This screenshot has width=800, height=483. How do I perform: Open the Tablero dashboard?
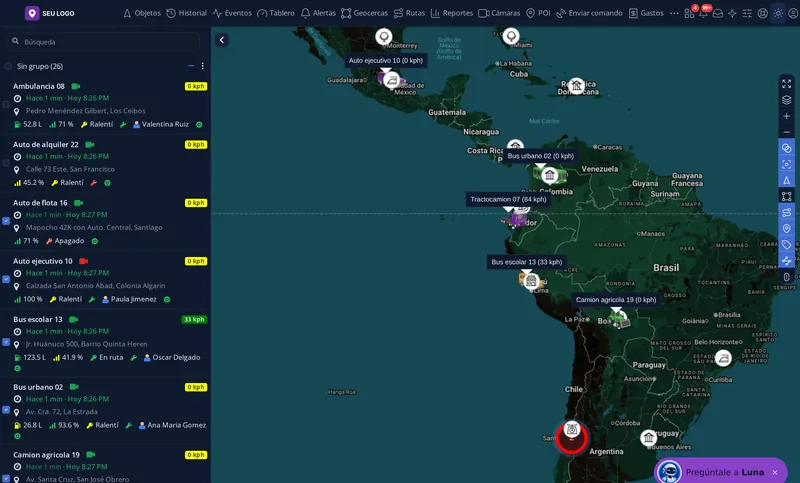(x=276, y=13)
